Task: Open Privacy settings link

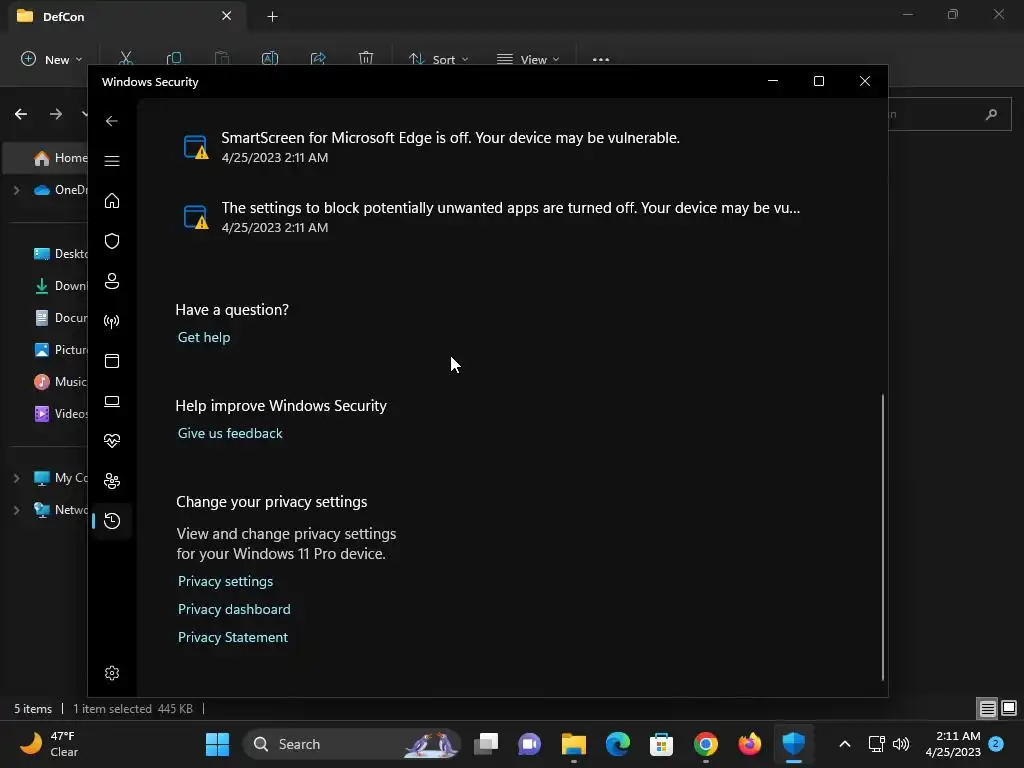Action: coord(225,581)
